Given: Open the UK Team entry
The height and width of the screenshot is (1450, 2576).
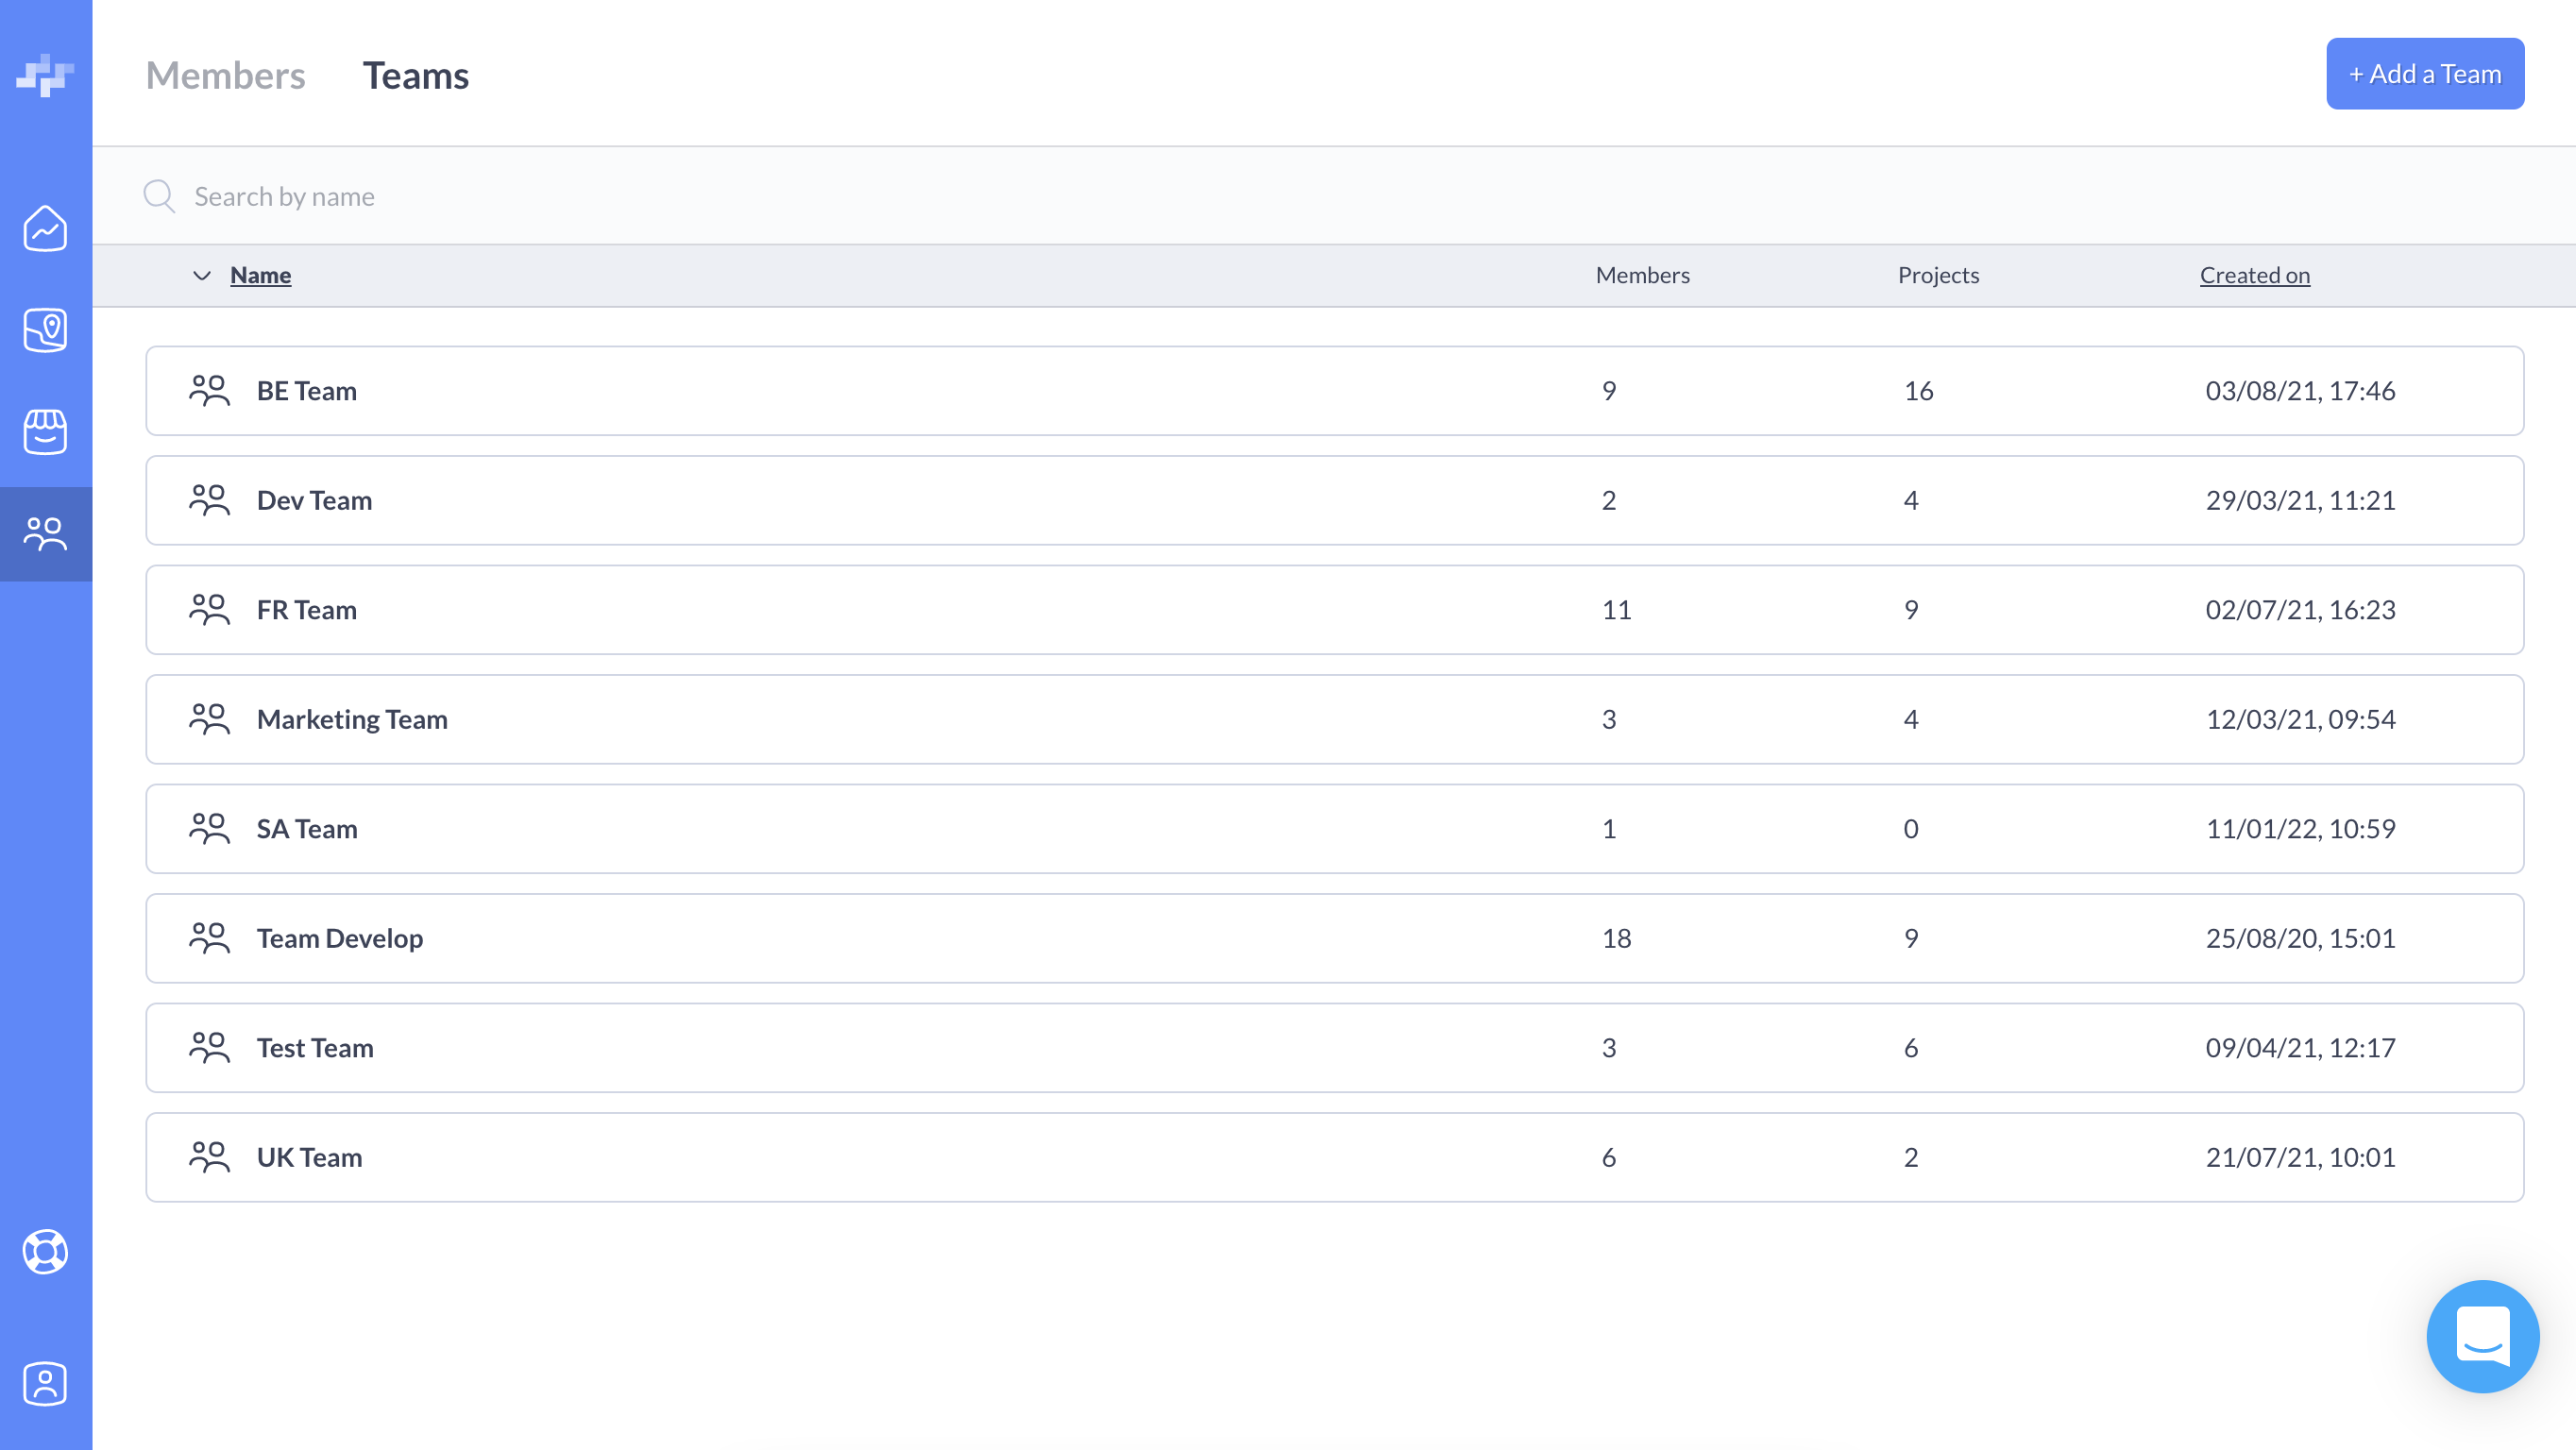Looking at the screenshot, I should [x=309, y=1157].
